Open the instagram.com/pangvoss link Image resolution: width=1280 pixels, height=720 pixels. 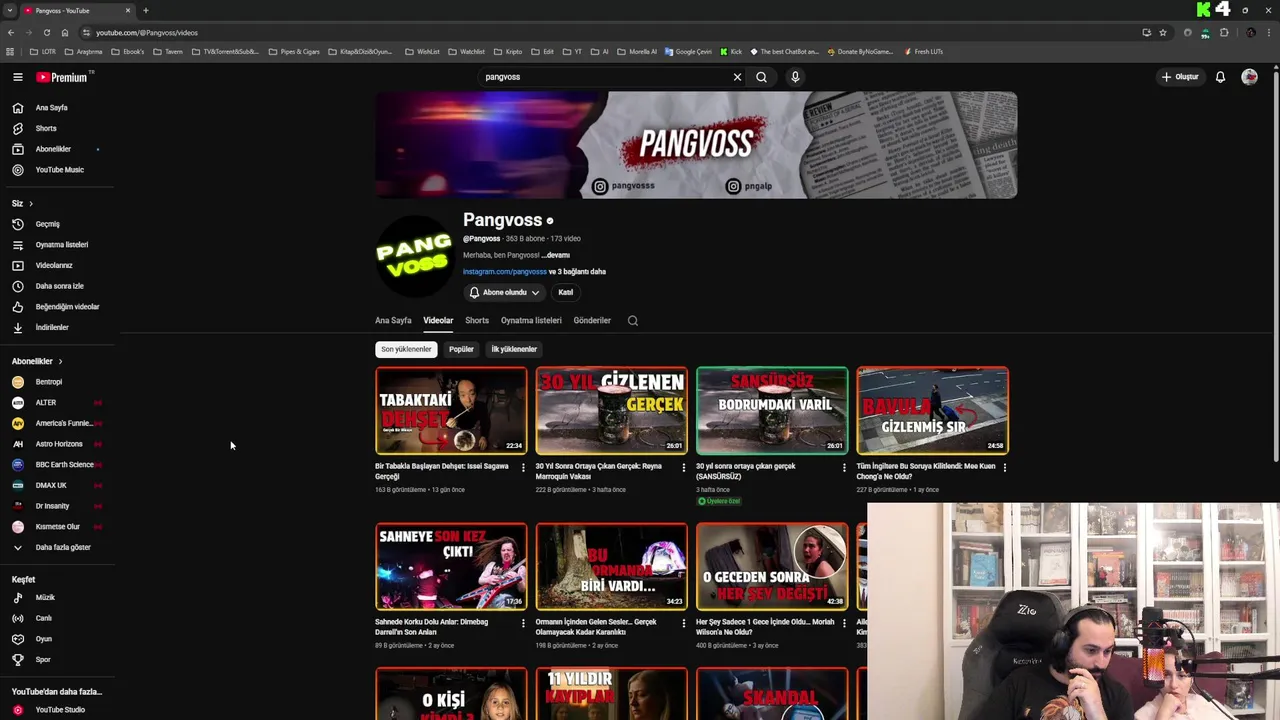coord(505,272)
